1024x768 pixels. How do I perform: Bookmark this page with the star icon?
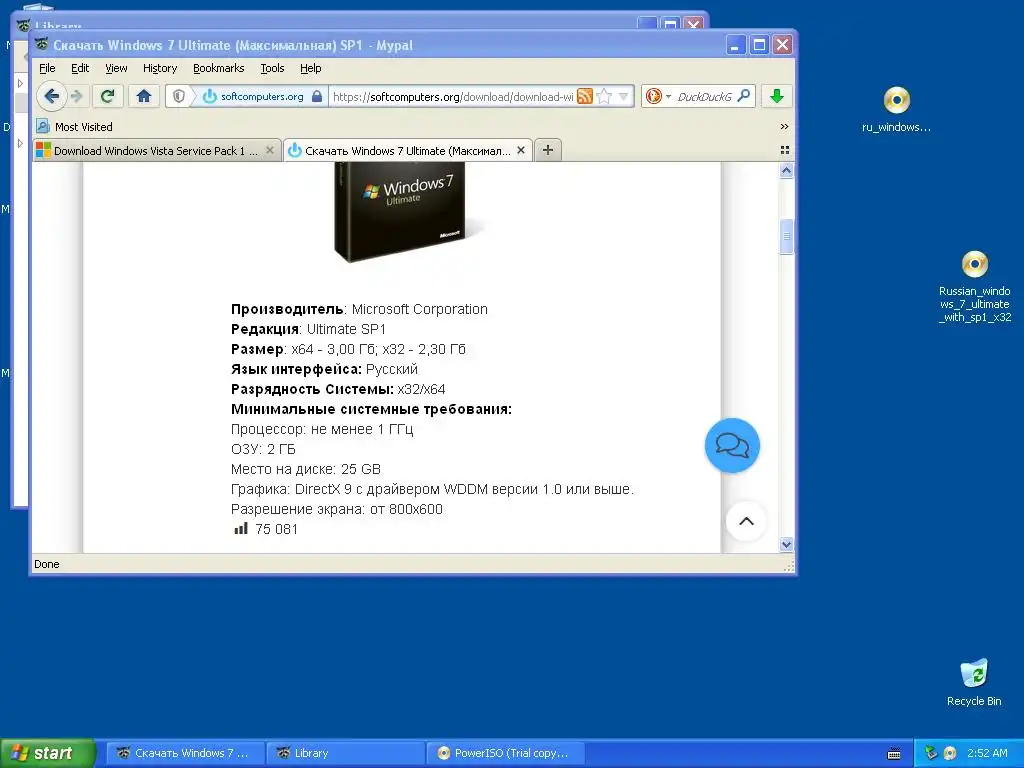point(604,97)
